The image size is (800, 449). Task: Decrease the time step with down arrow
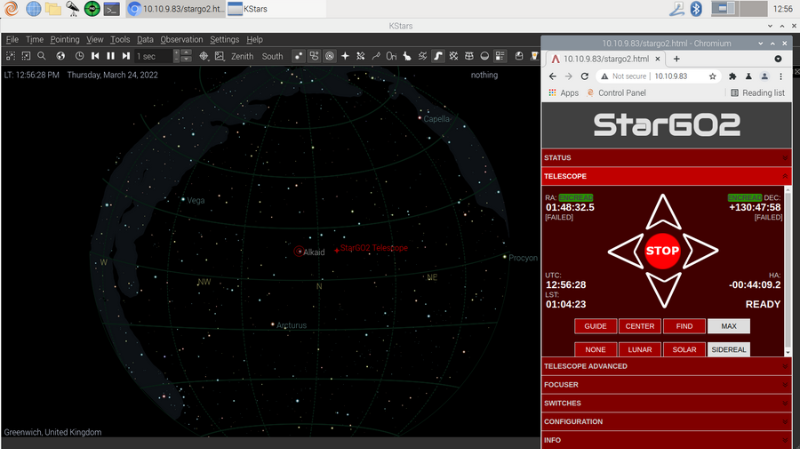point(186,60)
